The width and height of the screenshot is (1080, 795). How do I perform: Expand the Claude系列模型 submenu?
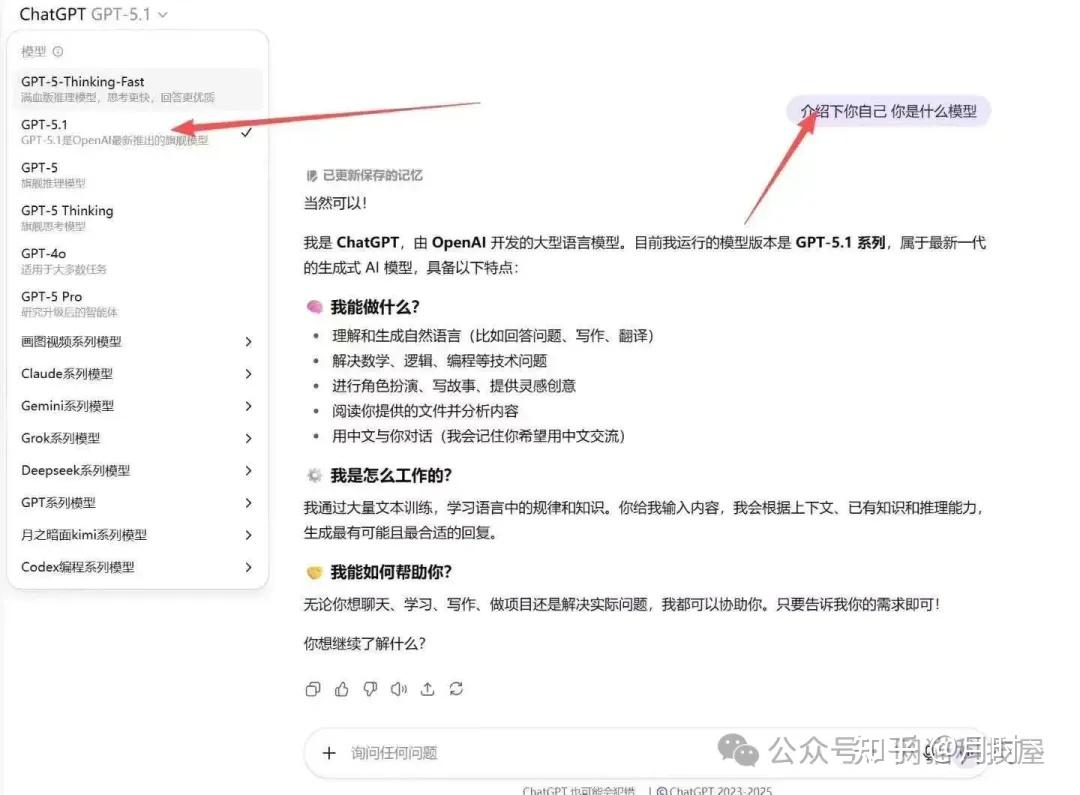click(x=137, y=374)
